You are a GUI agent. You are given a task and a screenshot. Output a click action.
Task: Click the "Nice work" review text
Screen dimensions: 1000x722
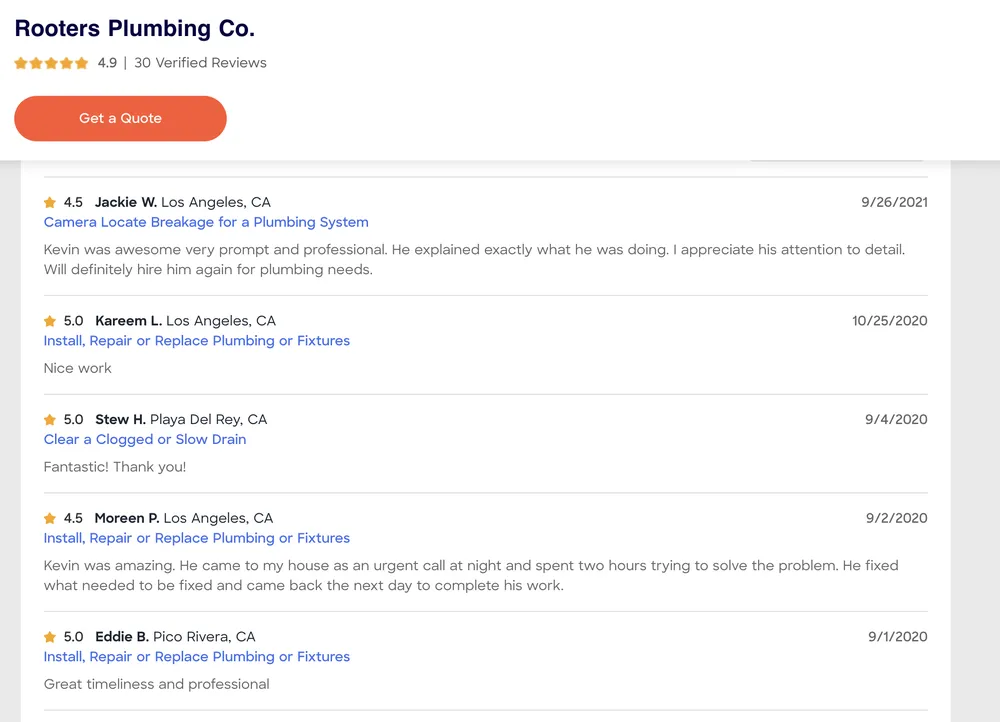[78, 368]
